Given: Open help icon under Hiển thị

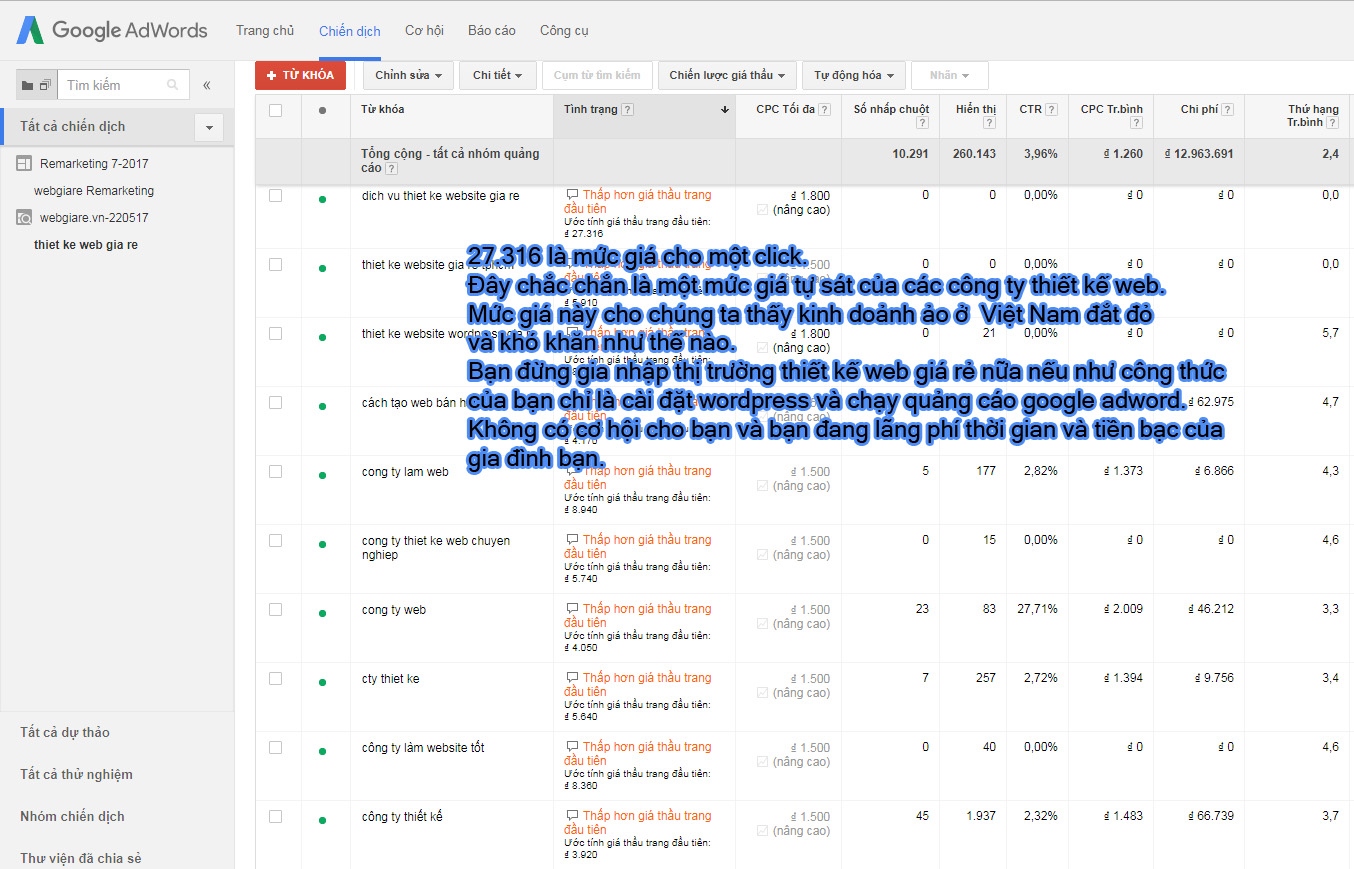Looking at the screenshot, I should coord(989,123).
